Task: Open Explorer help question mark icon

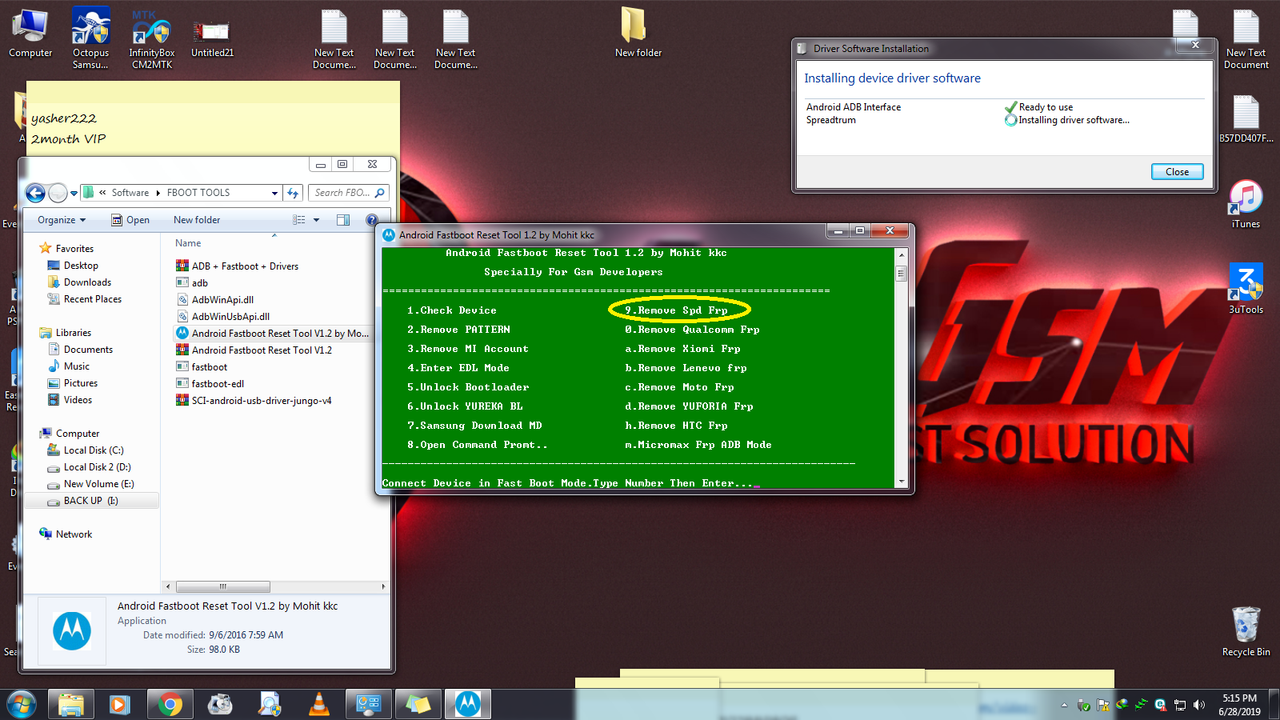Action: (372, 220)
